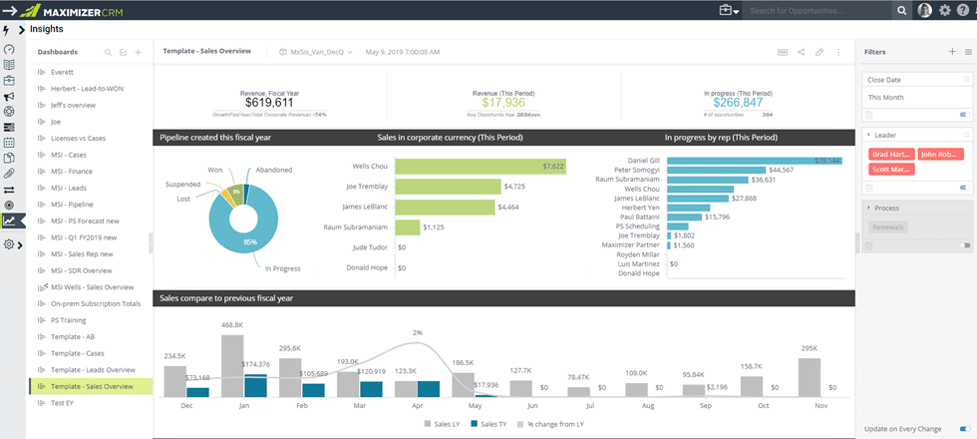Click This Month close date value

(x=885, y=97)
